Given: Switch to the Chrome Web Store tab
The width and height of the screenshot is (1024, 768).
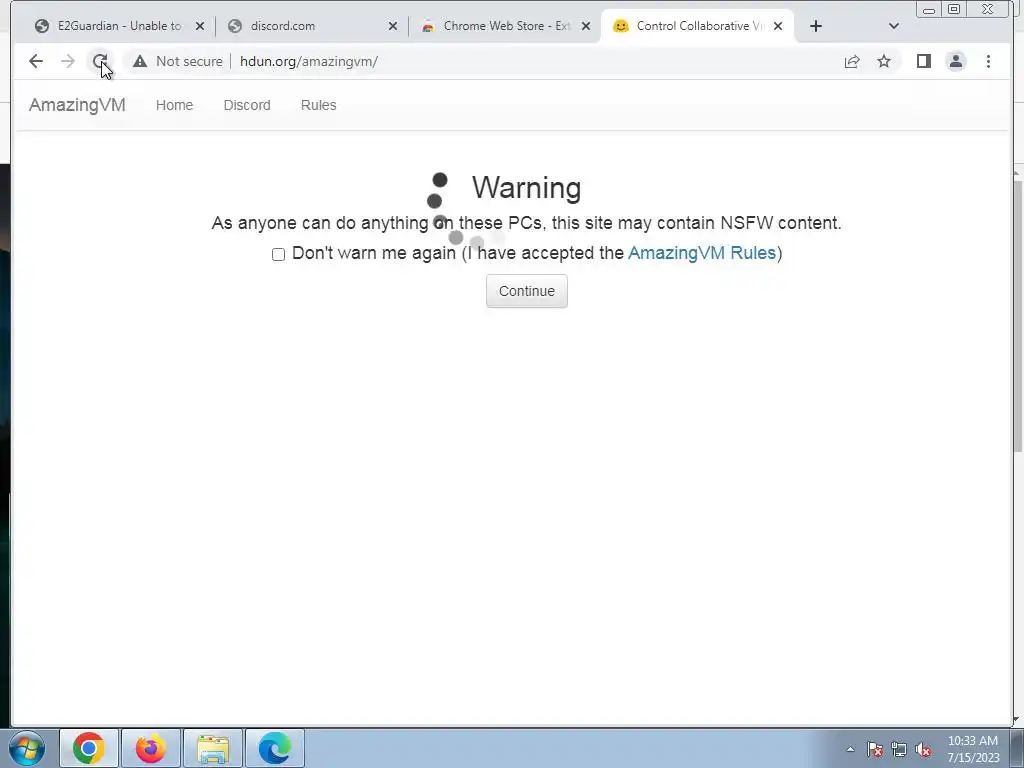Looking at the screenshot, I should tap(505, 26).
